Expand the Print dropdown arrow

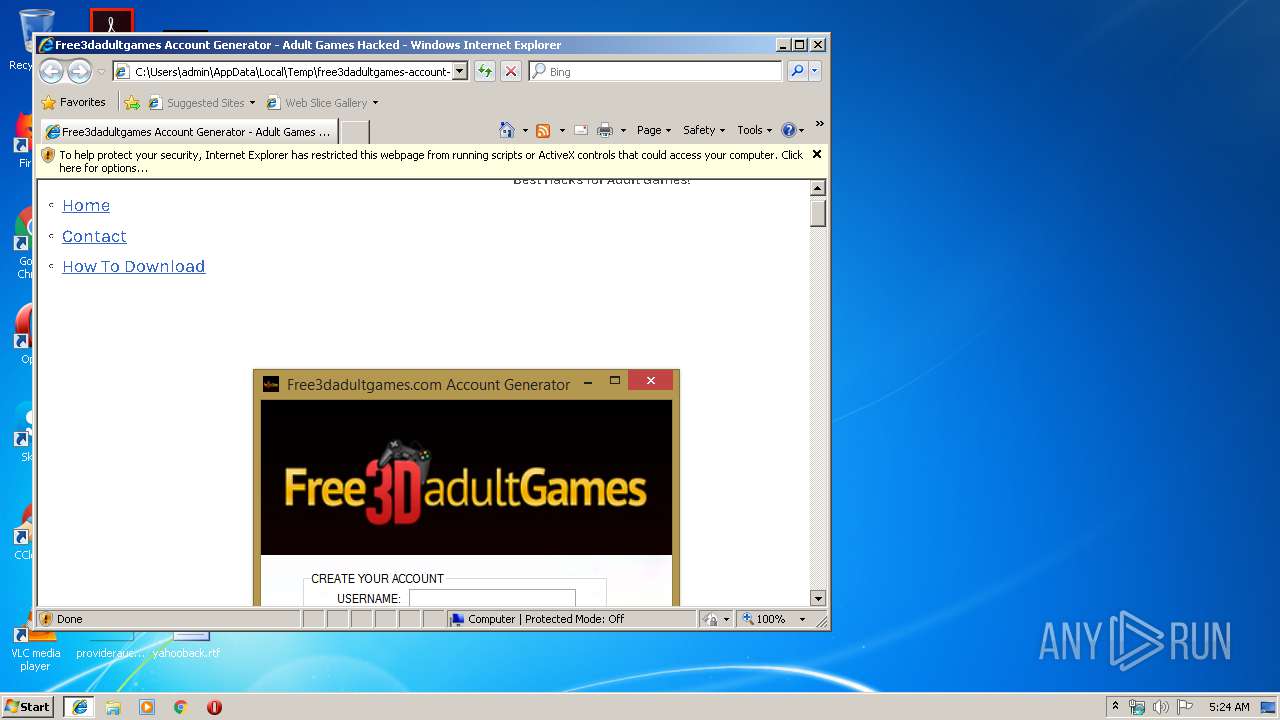623,130
